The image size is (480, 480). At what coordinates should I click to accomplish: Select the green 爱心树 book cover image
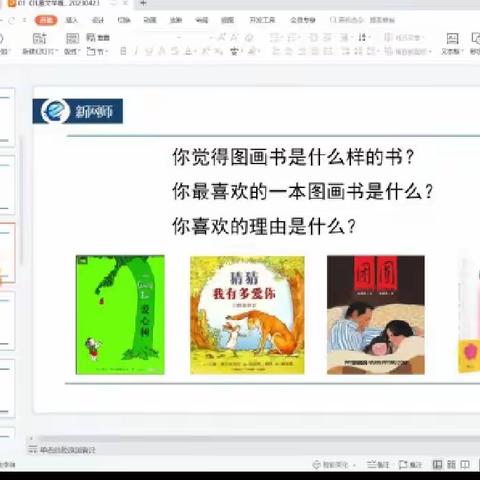click(x=120, y=315)
